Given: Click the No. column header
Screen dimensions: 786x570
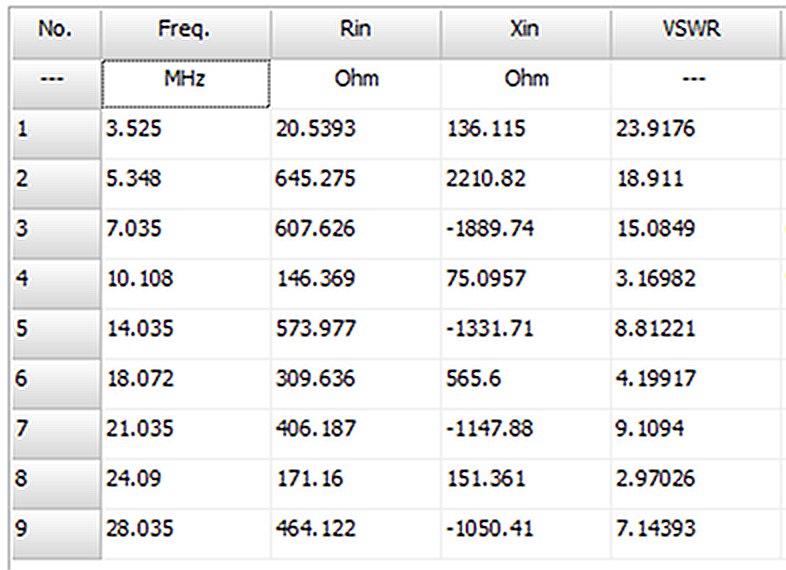Looking at the screenshot, I should coord(57,34).
